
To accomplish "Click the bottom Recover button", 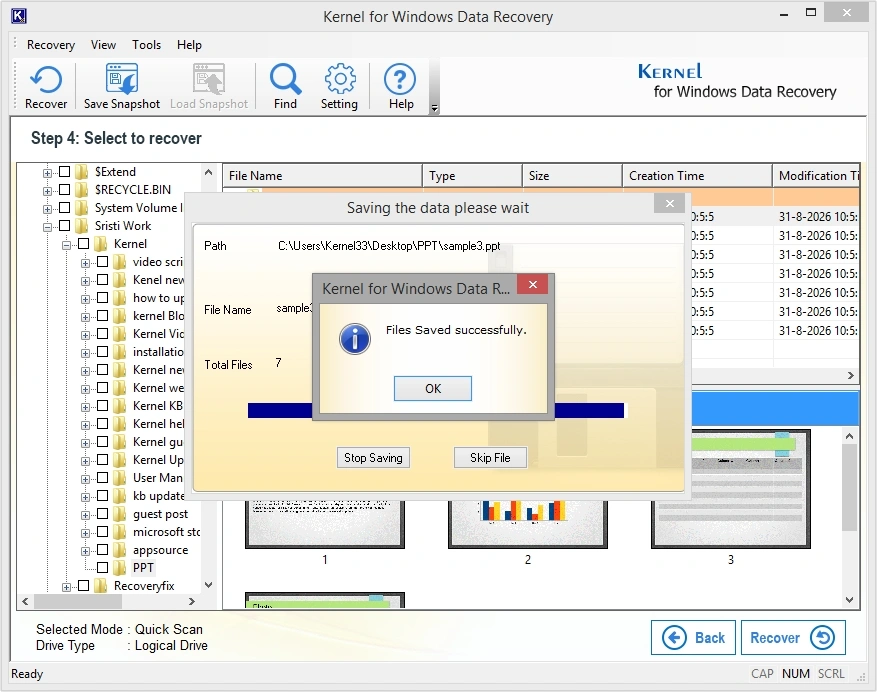I will coord(793,637).
